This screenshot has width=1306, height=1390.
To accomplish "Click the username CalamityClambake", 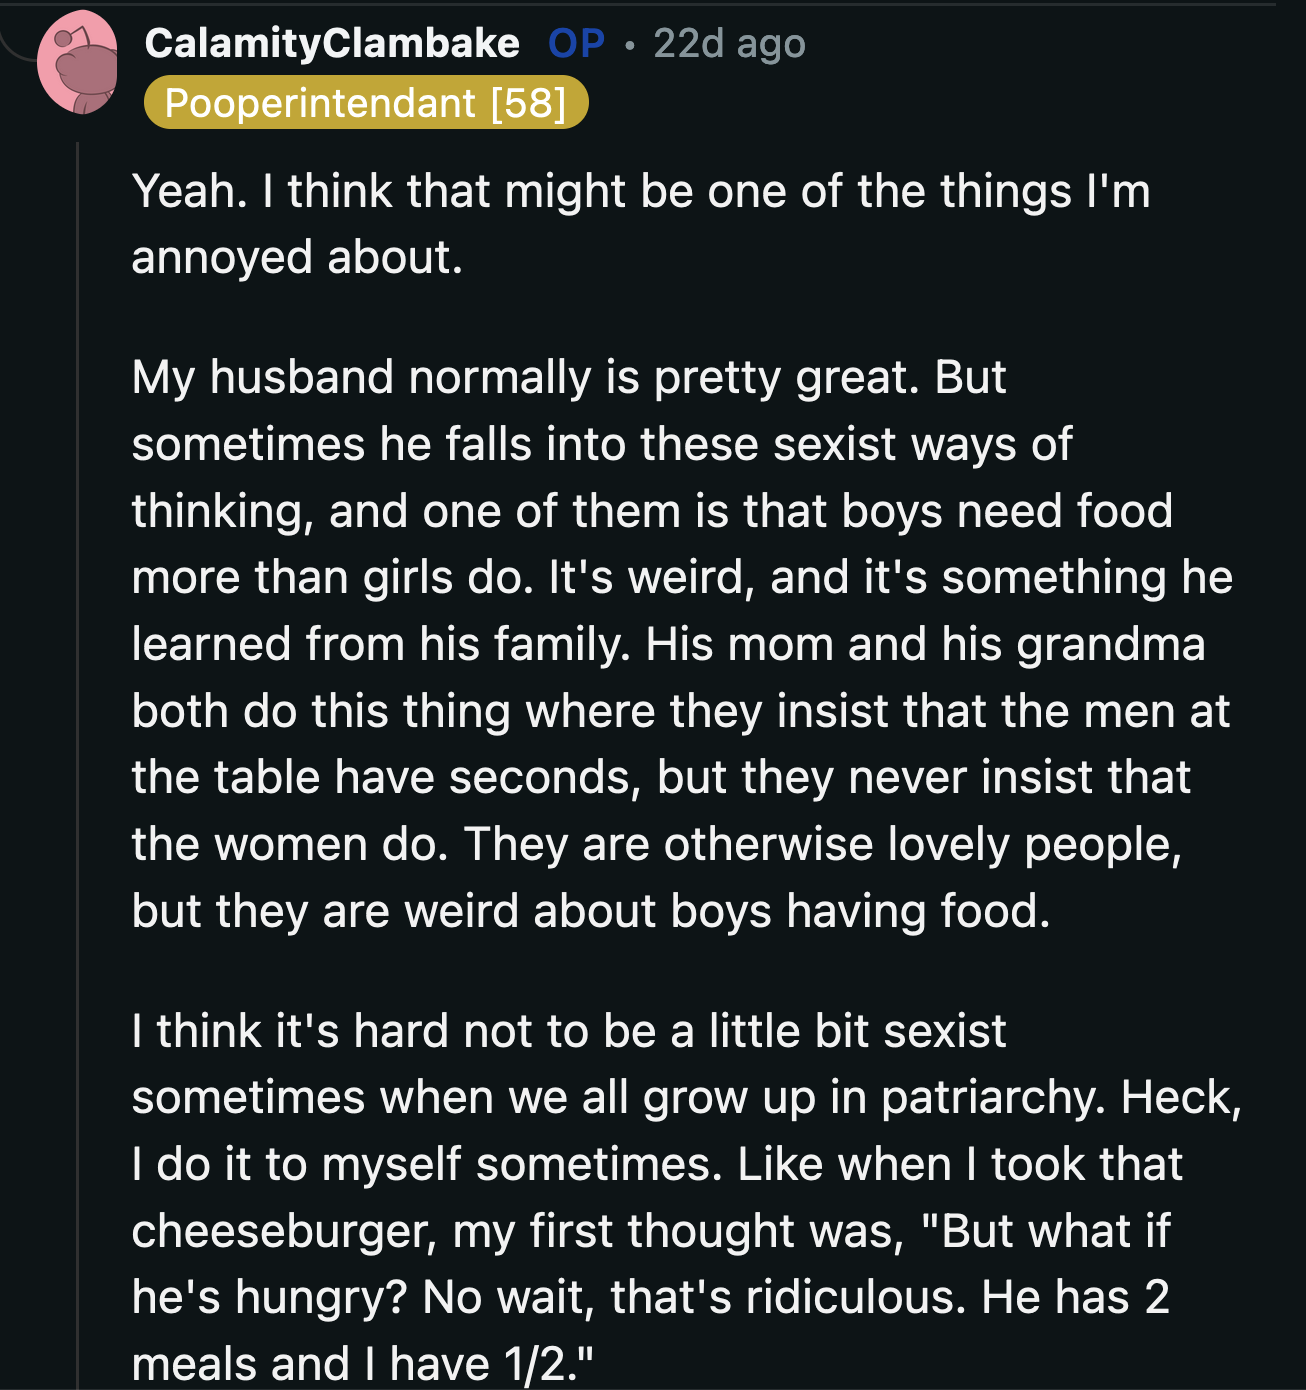I will tap(332, 42).
